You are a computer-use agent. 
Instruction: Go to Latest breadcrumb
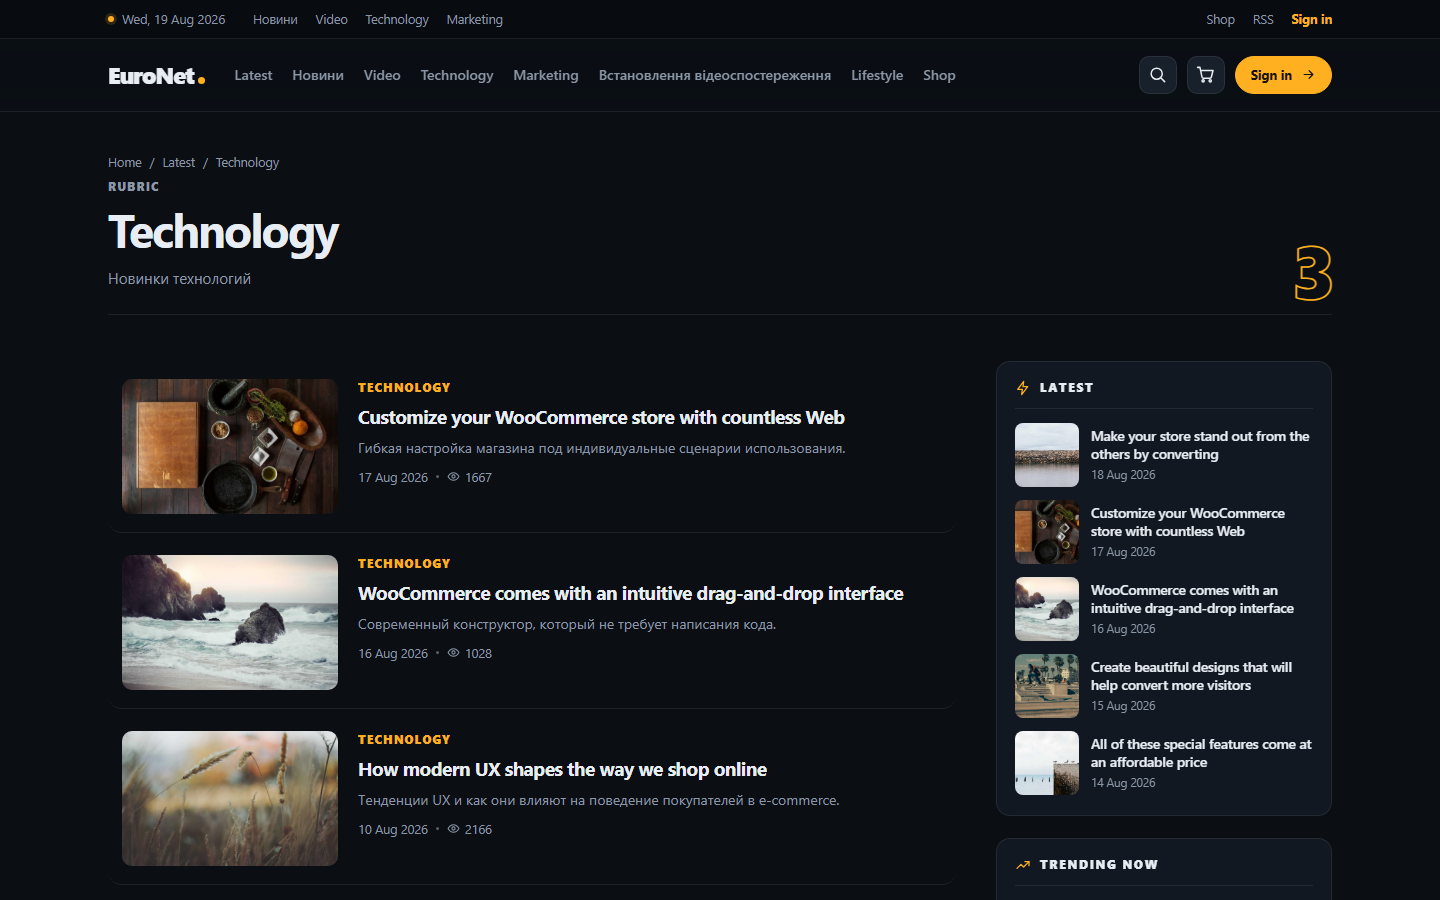[x=179, y=162]
